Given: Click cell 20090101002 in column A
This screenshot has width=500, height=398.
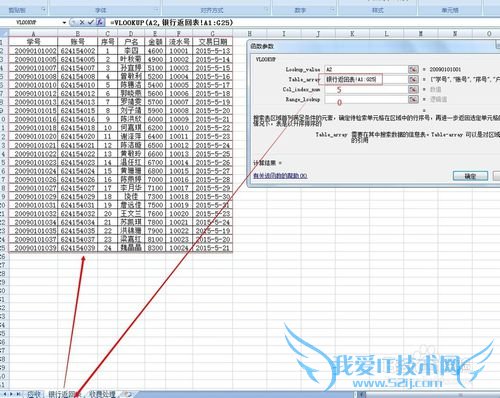Looking at the screenshot, I should pyautogui.click(x=33, y=51).
